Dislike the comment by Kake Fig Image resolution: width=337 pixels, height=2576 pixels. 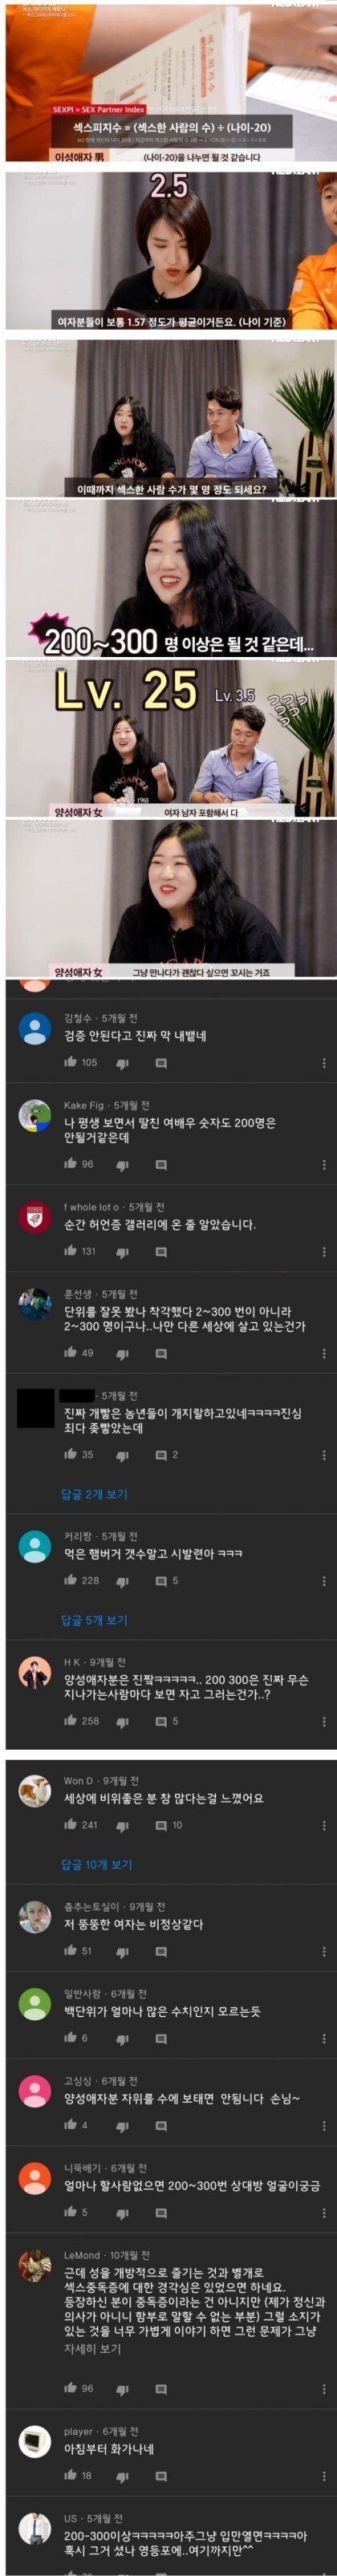coord(122,1164)
